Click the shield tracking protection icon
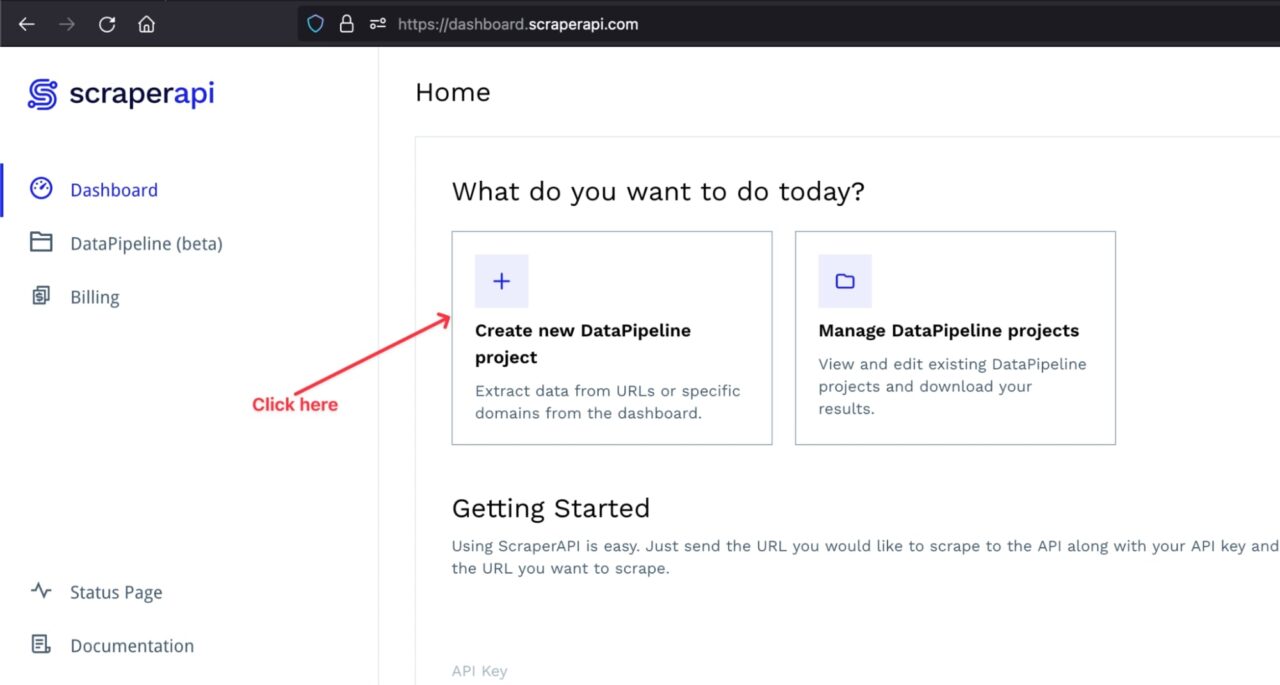Screen dimensions: 1280x685 click(315, 24)
